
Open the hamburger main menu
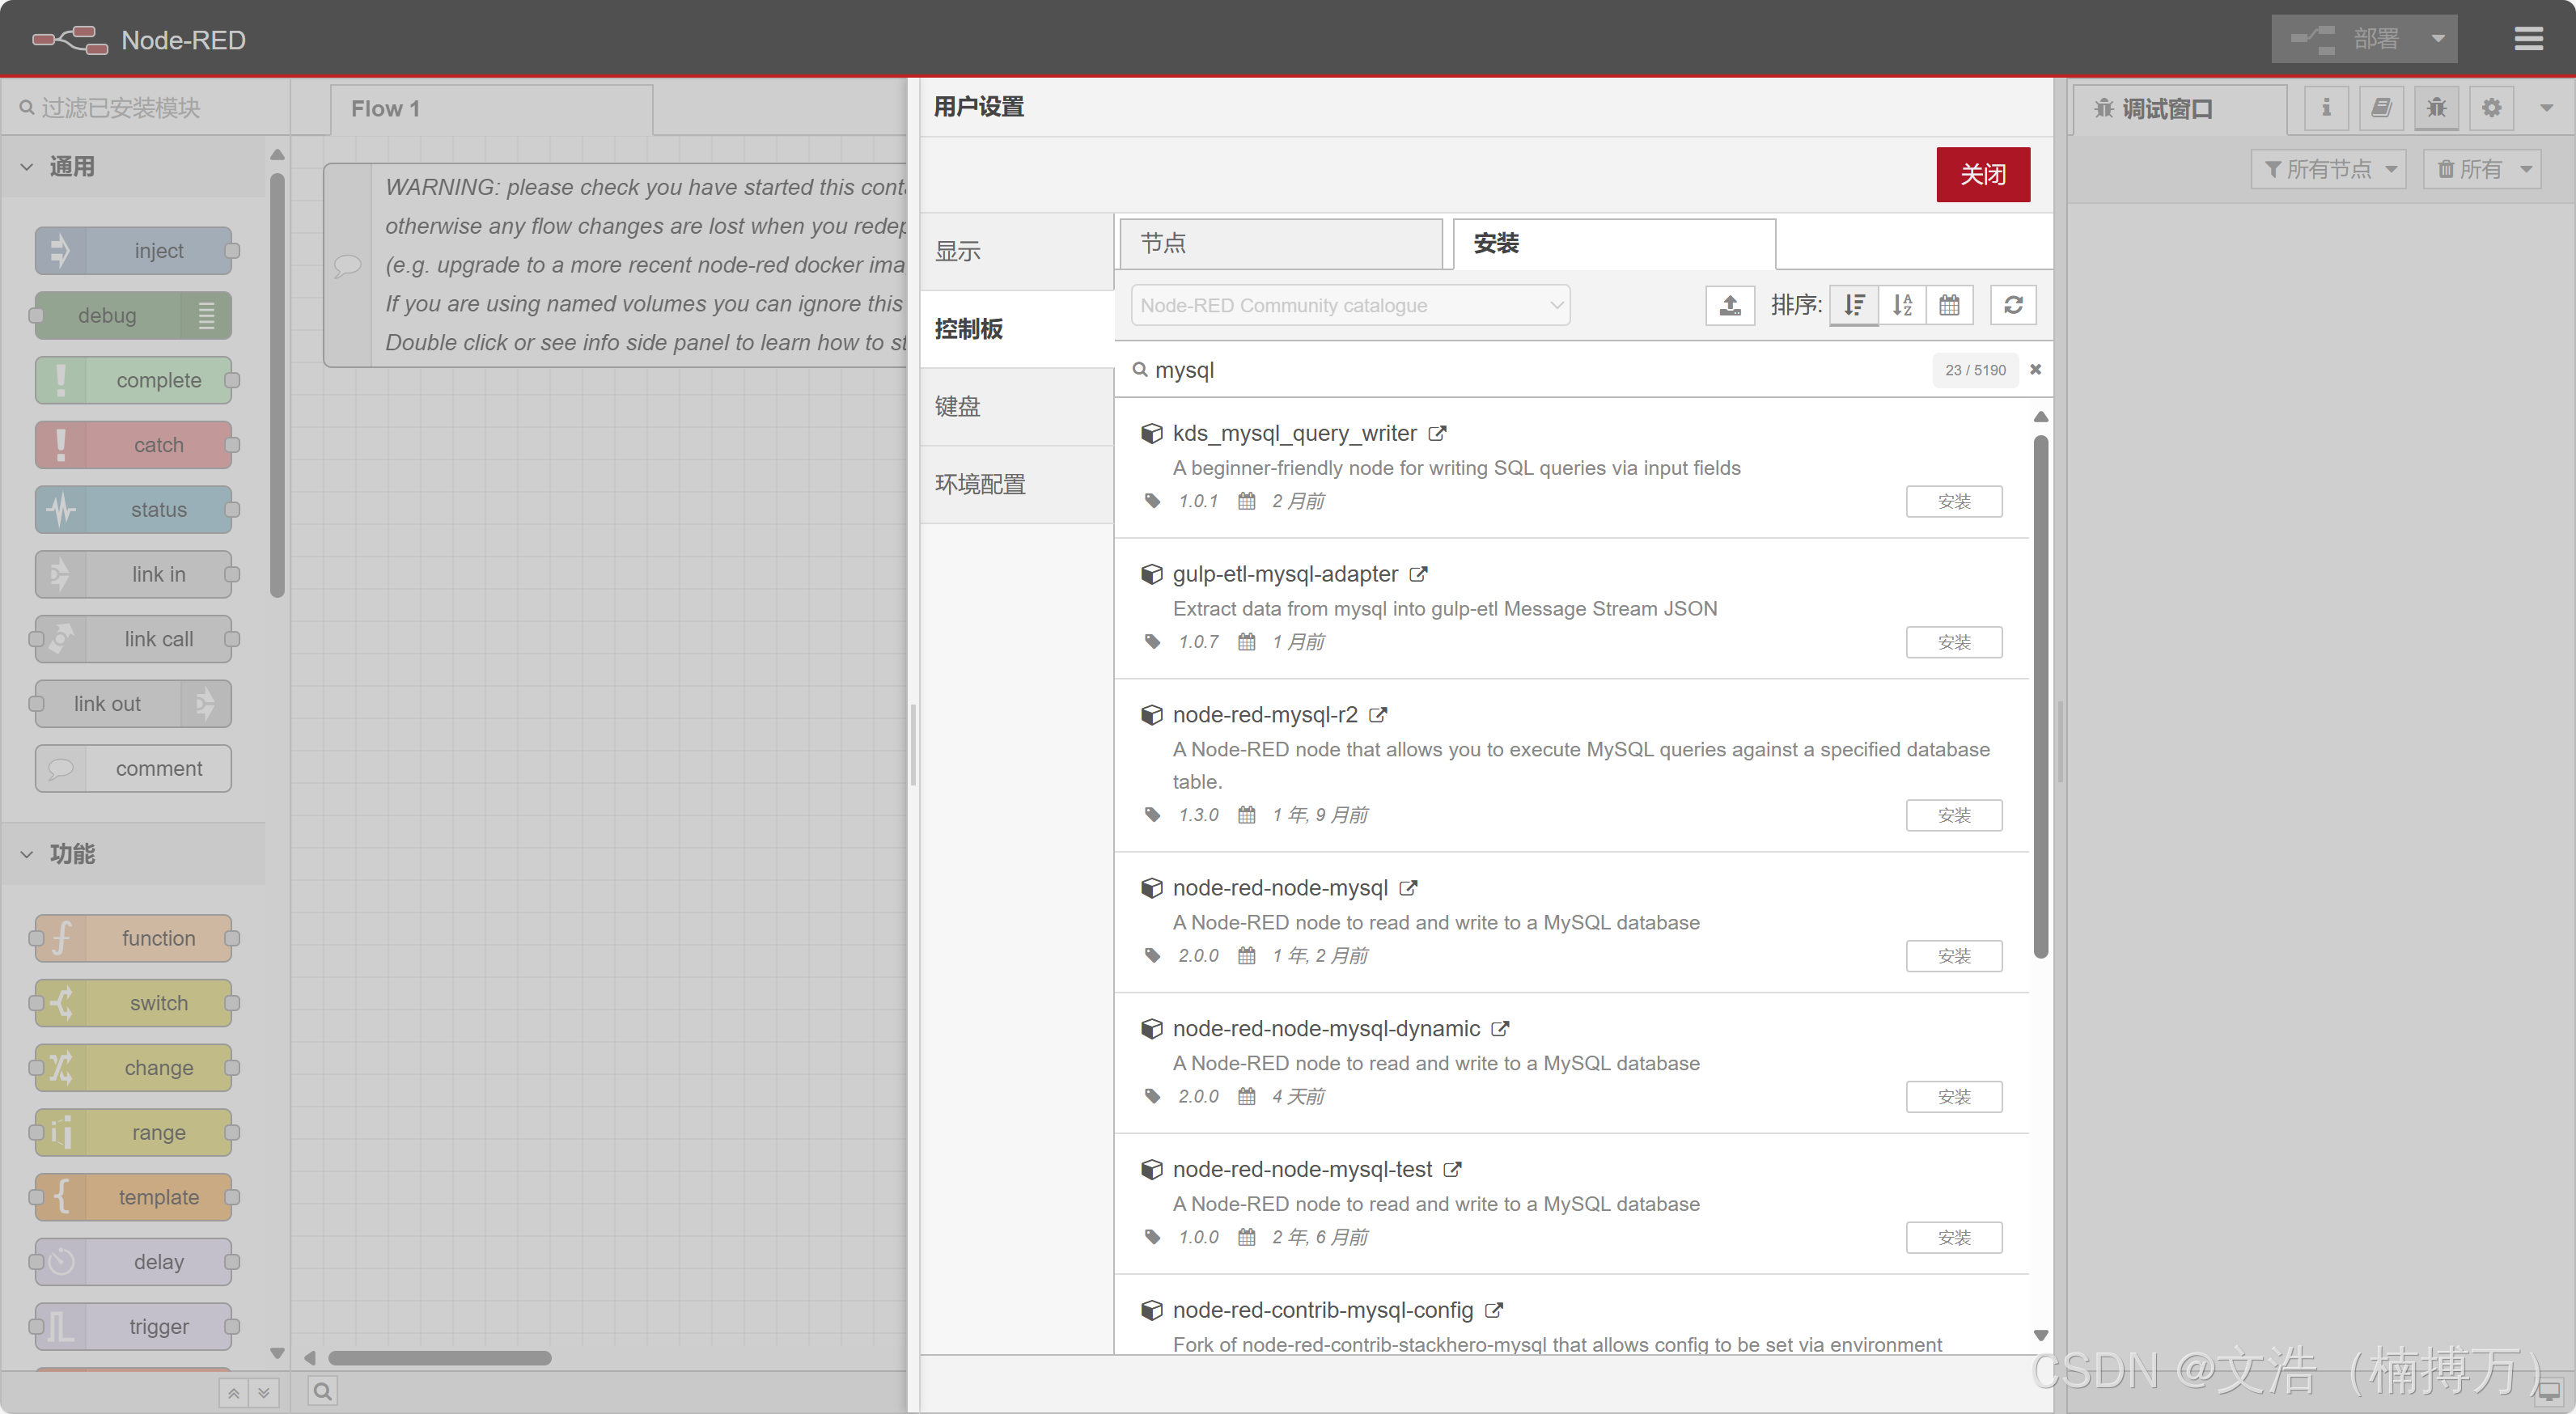coord(2528,39)
